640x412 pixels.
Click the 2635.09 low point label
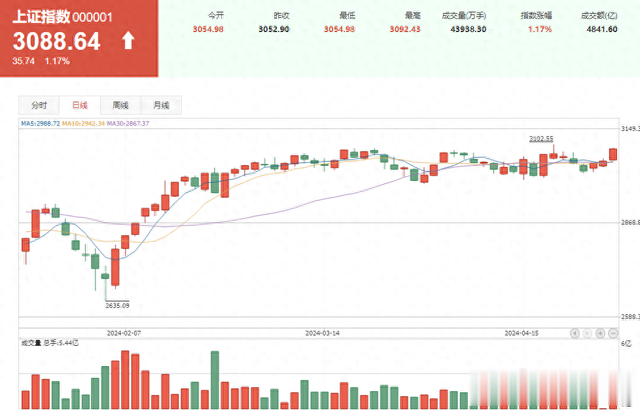[117, 305]
